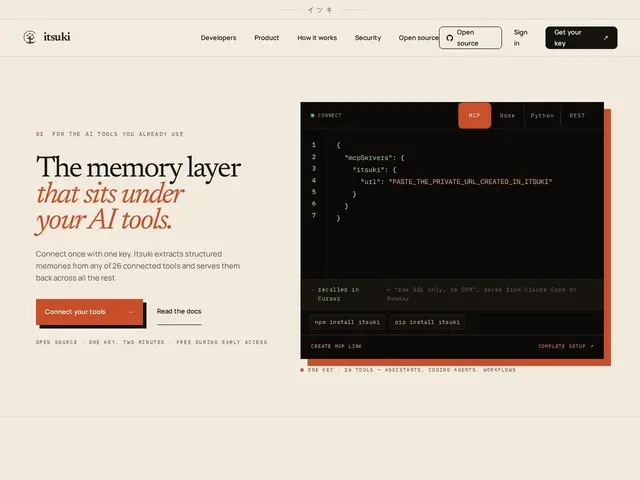Click the PASTE_THE_PRIVATE_URL_CREATED_IN_ITSUKI string

click(x=470, y=182)
